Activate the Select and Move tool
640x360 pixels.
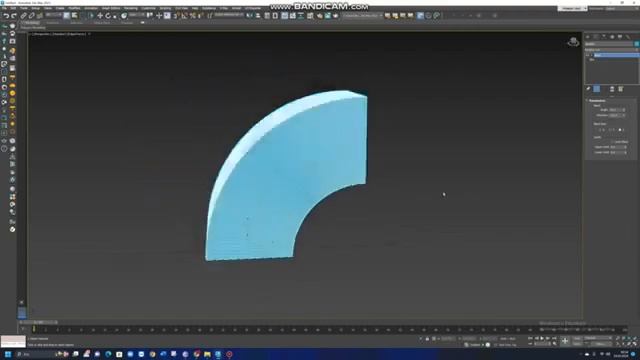click(x=100, y=16)
